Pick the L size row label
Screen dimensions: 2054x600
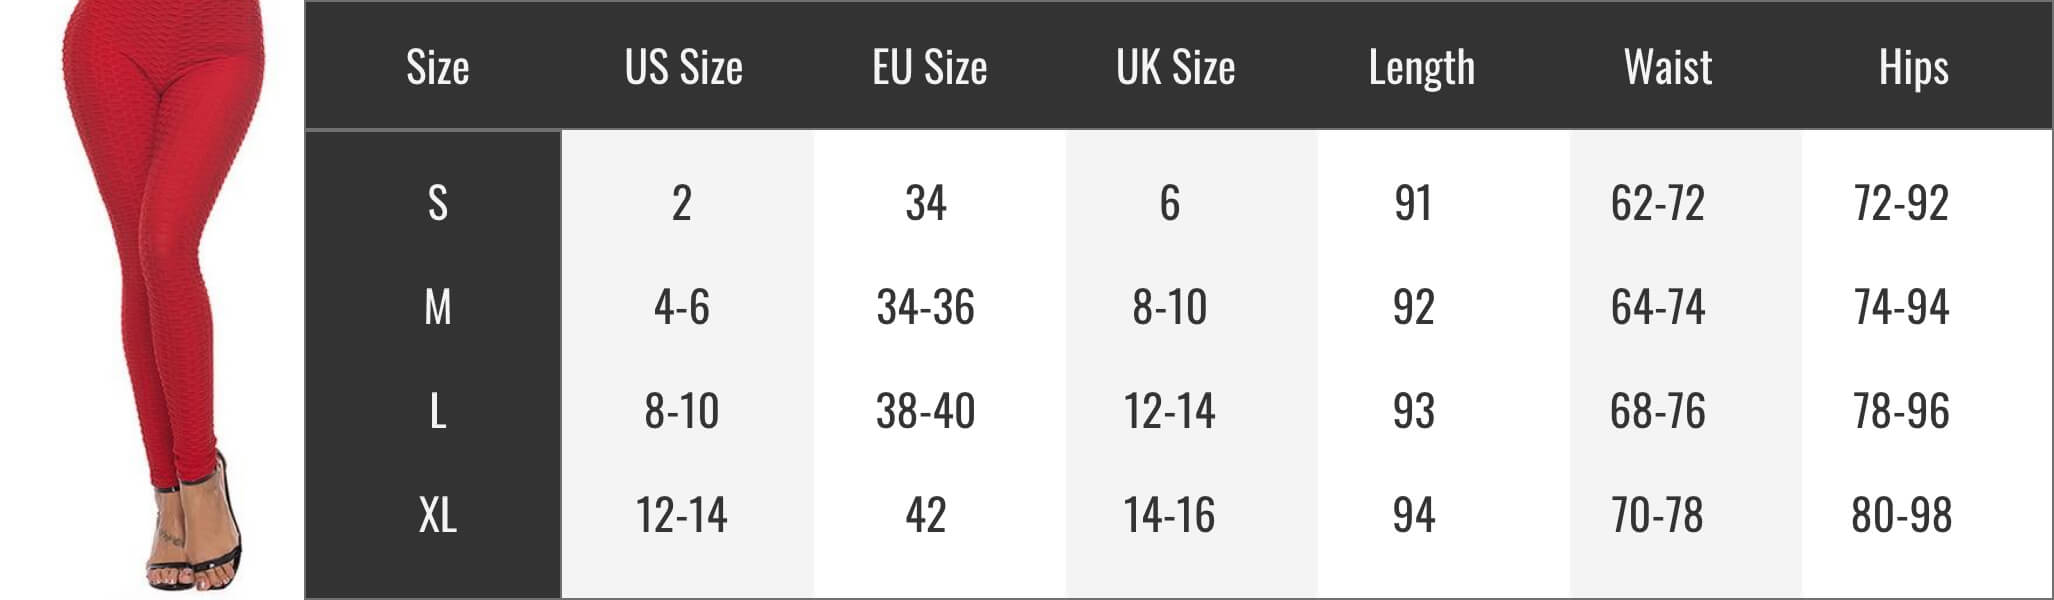(x=437, y=411)
